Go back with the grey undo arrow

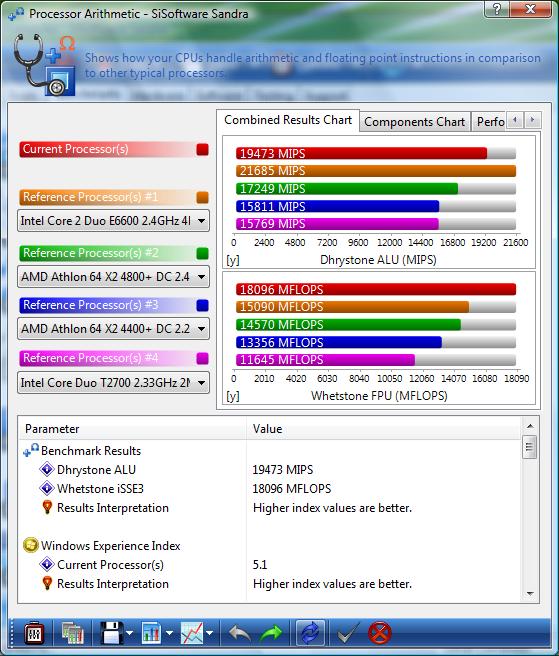coord(240,633)
